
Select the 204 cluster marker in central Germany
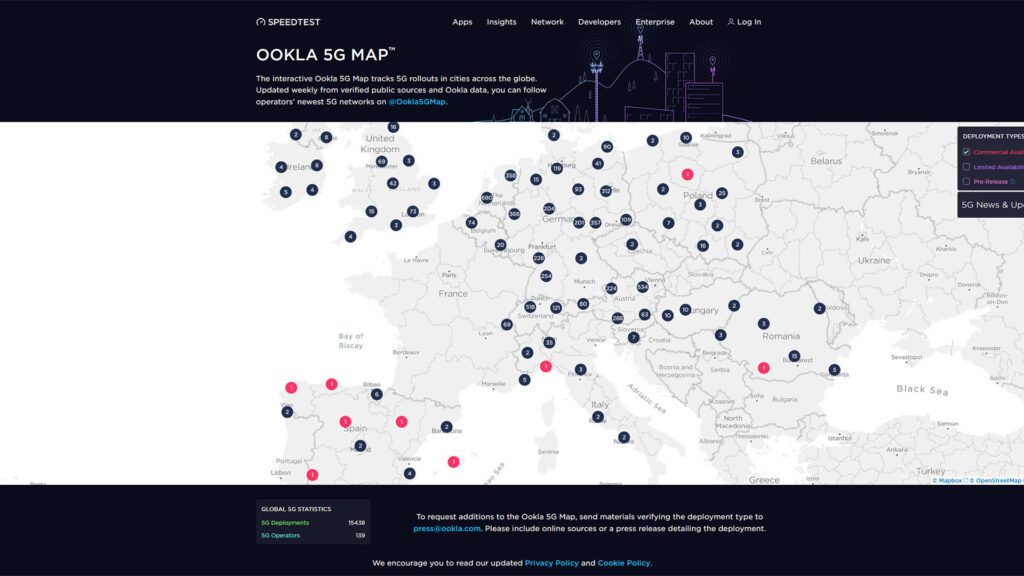click(x=549, y=209)
